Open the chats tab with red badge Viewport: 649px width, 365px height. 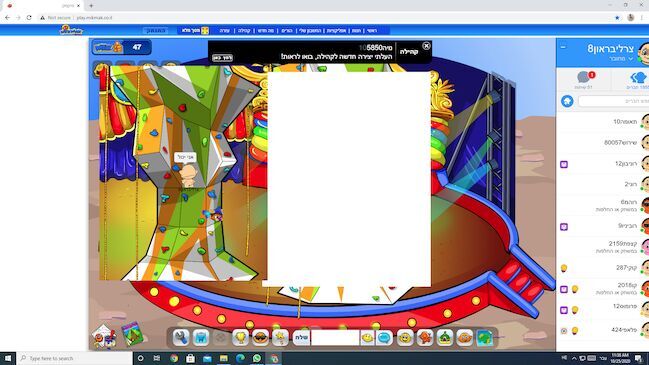(x=584, y=79)
